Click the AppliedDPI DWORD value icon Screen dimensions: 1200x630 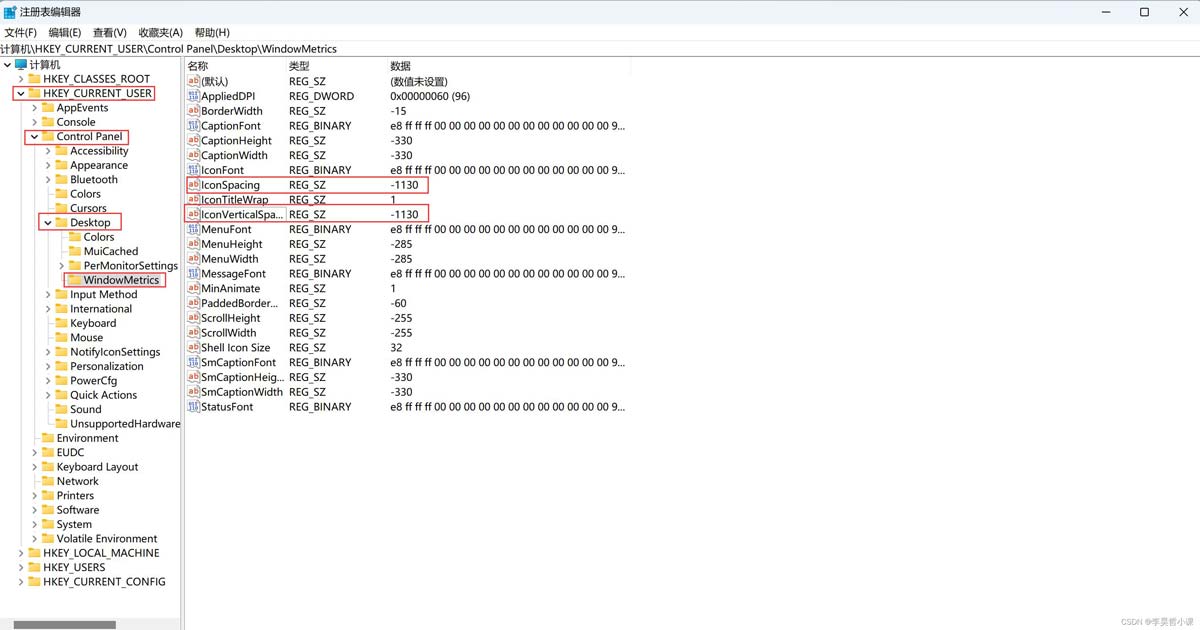194,96
